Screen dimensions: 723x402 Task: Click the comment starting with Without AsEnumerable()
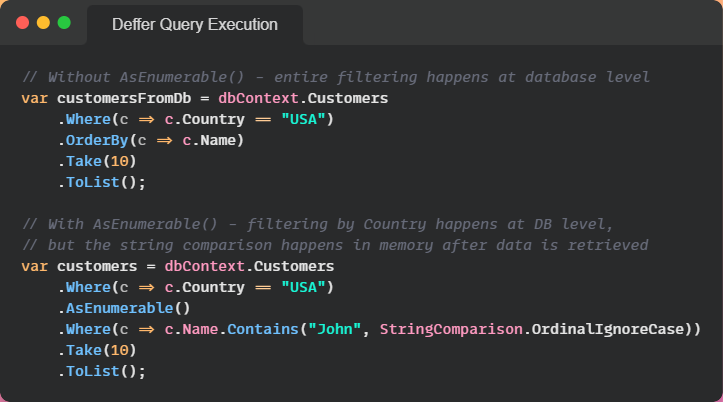(x=336, y=77)
